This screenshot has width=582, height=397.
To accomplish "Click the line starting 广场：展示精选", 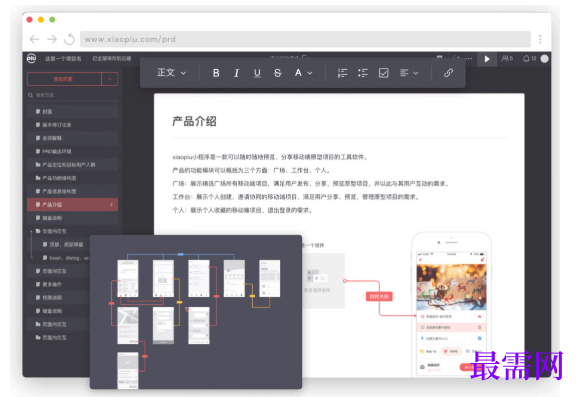I will pos(311,184).
